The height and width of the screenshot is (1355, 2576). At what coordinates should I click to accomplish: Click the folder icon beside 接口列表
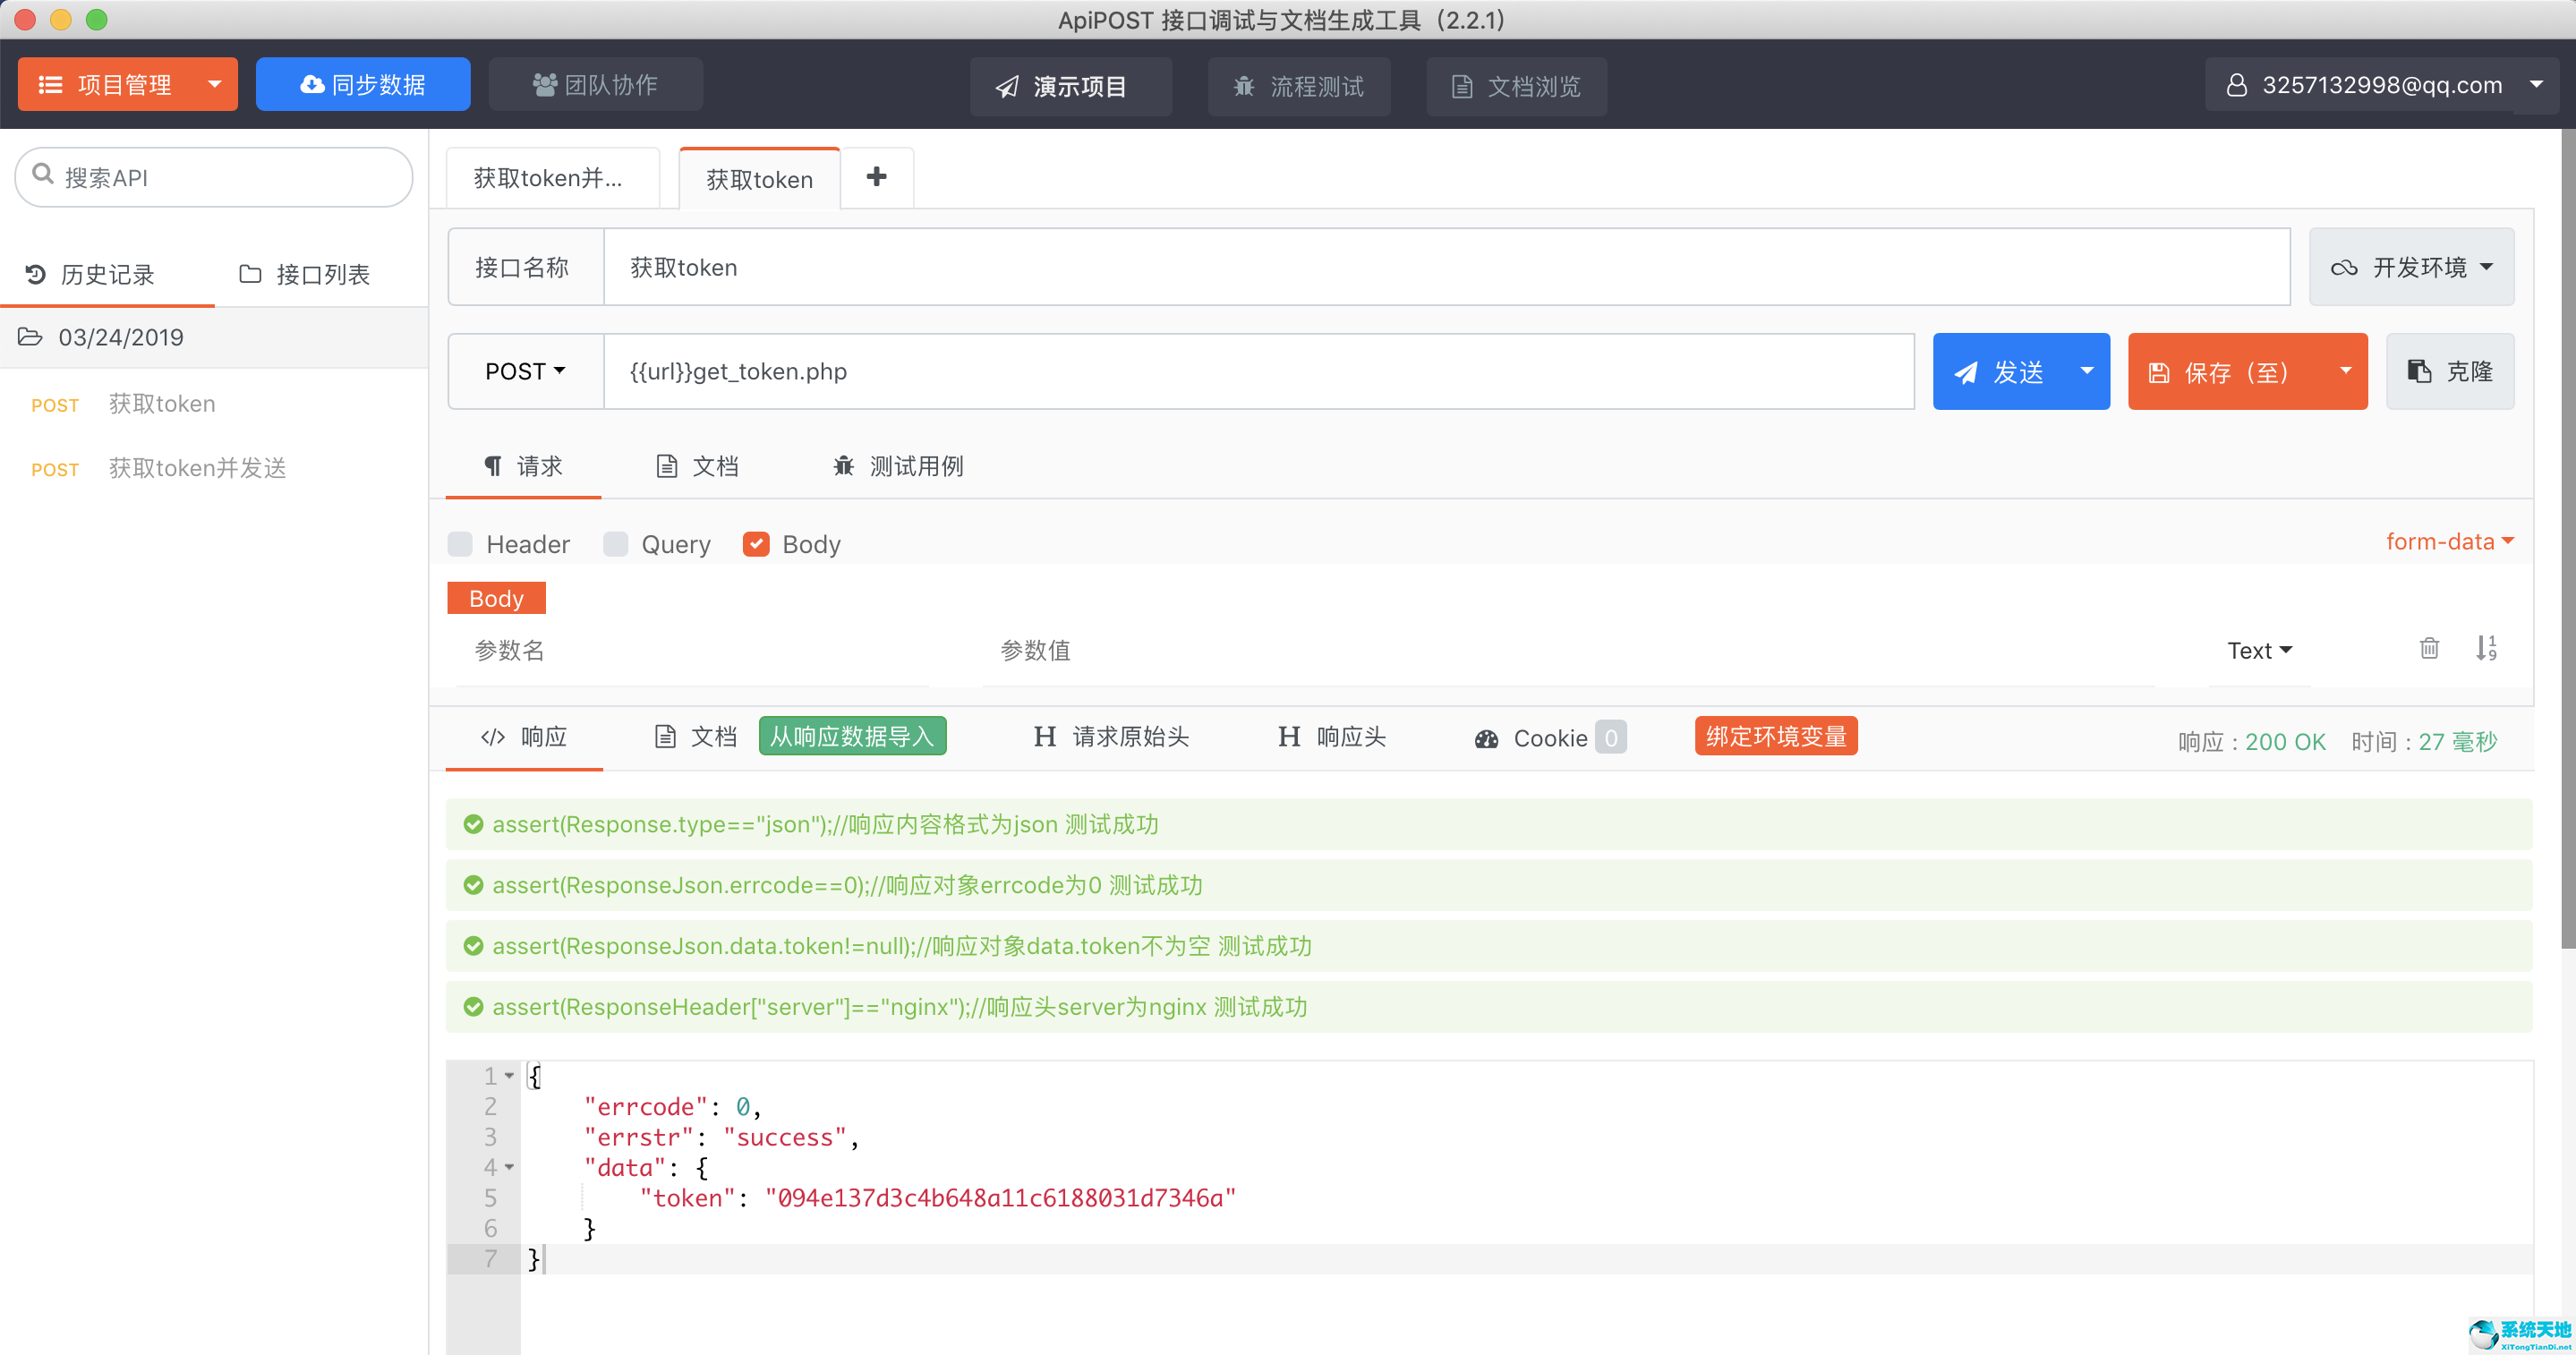pyautogui.click(x=250, y=274)
